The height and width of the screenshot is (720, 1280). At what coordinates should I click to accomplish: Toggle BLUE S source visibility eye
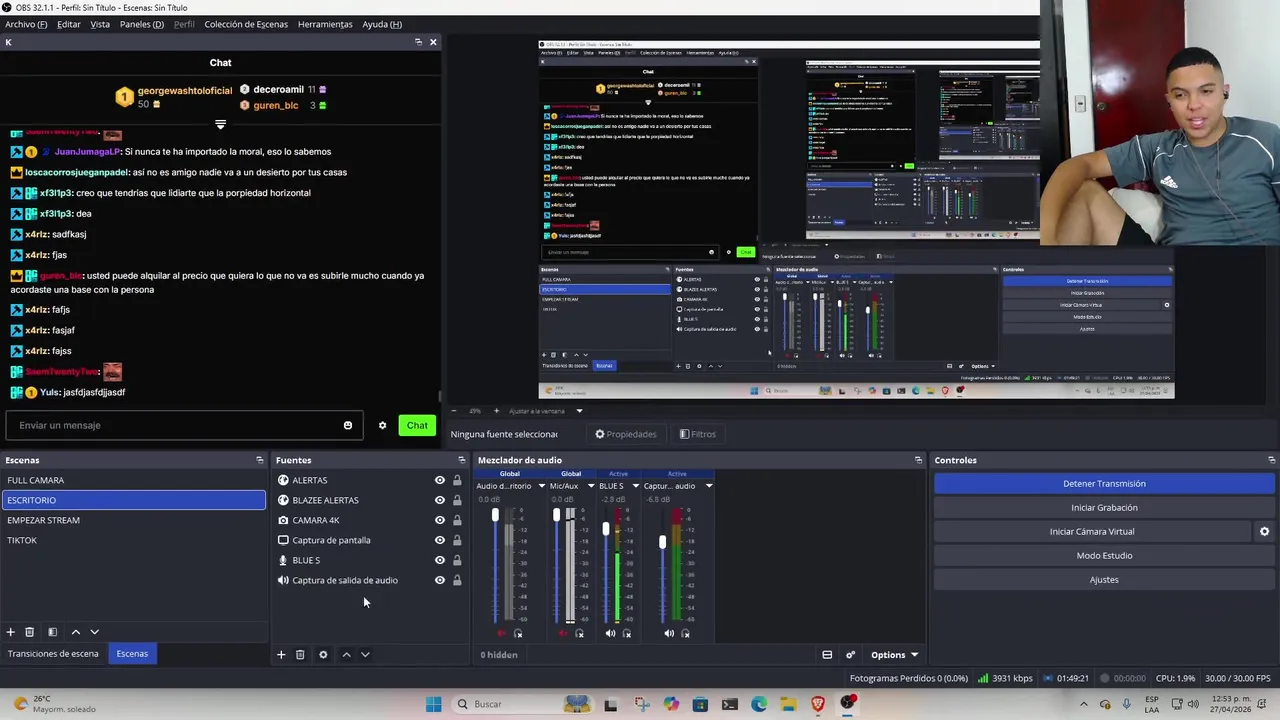tap(439, 560)
